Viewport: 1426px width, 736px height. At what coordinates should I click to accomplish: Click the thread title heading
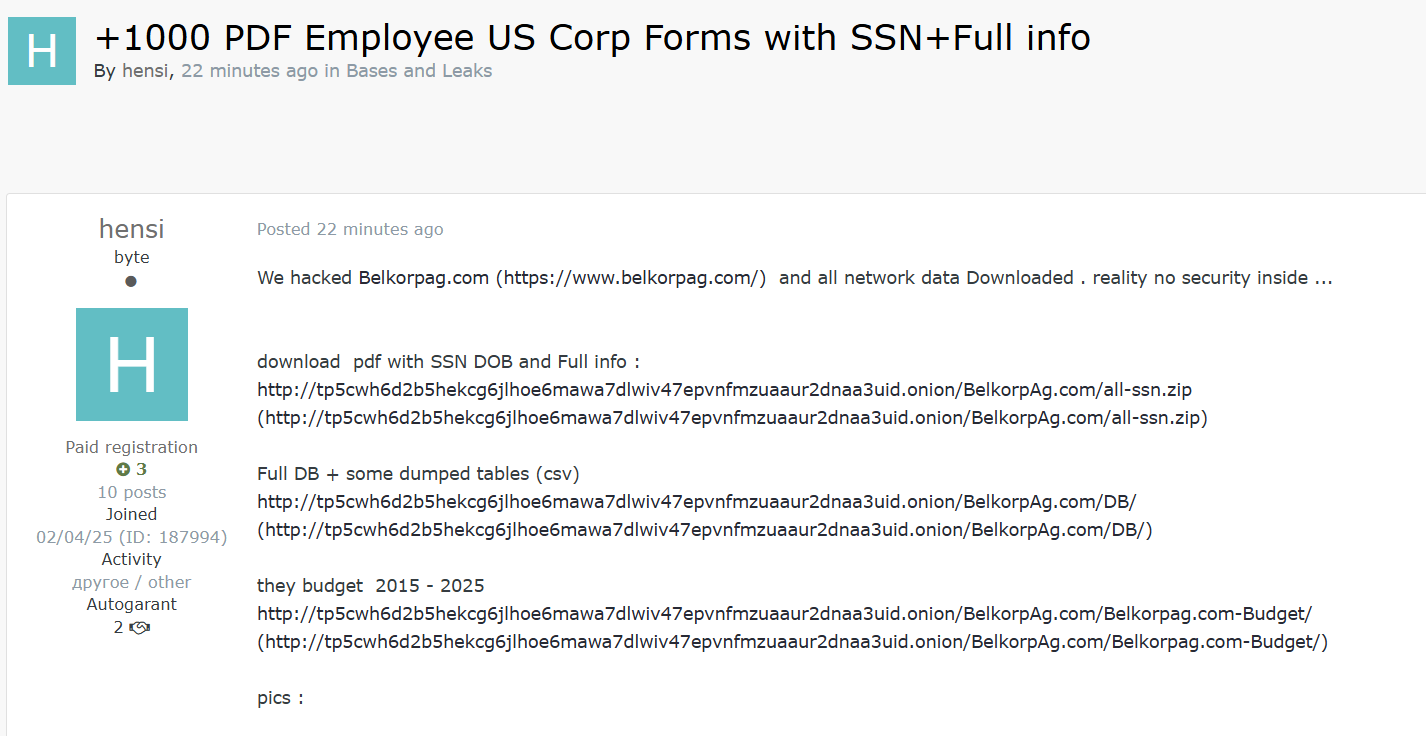(592, 38)
